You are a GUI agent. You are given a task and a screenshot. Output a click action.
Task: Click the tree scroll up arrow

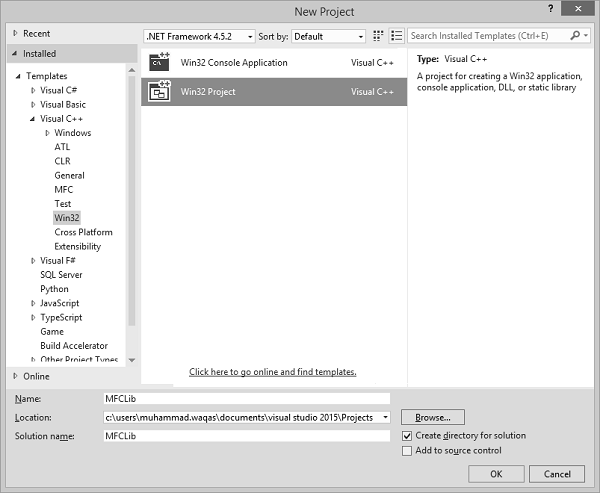(x=132, y=70)
